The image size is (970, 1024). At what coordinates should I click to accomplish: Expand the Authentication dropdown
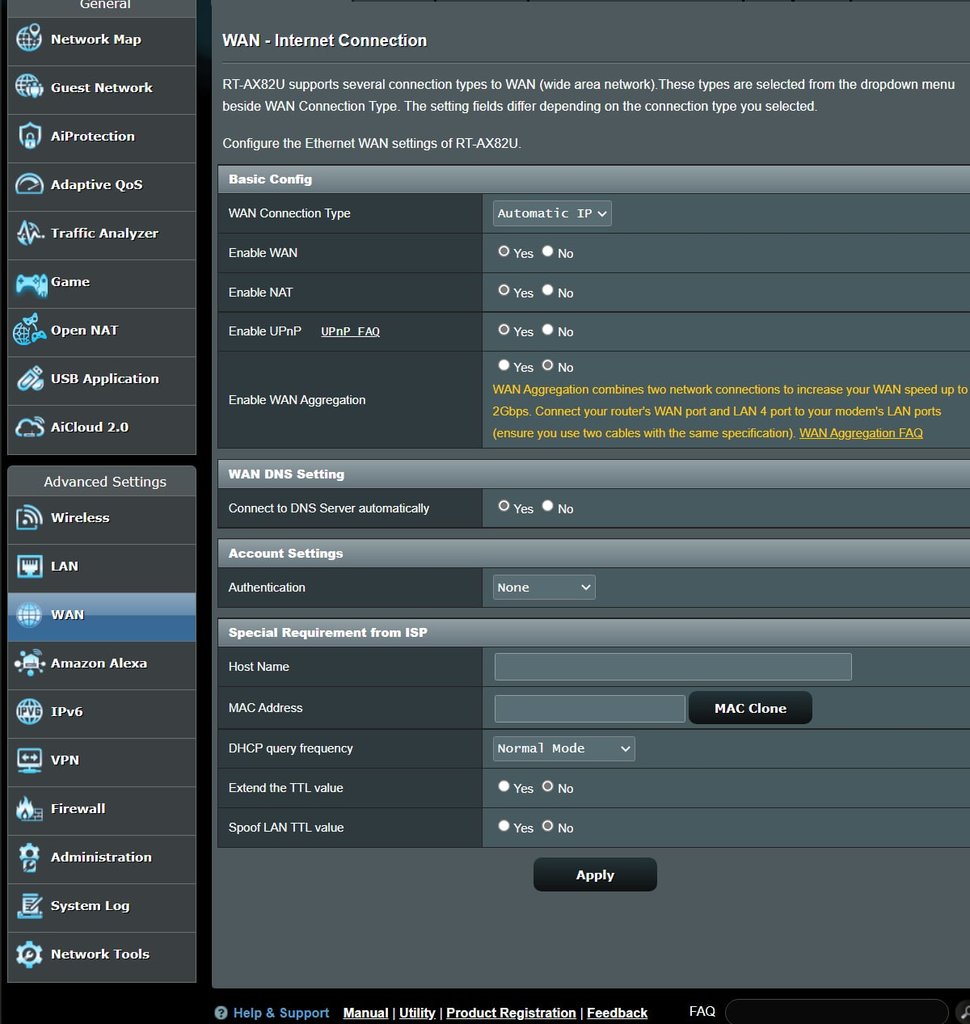pyautogui.click(x=544, y=587)
